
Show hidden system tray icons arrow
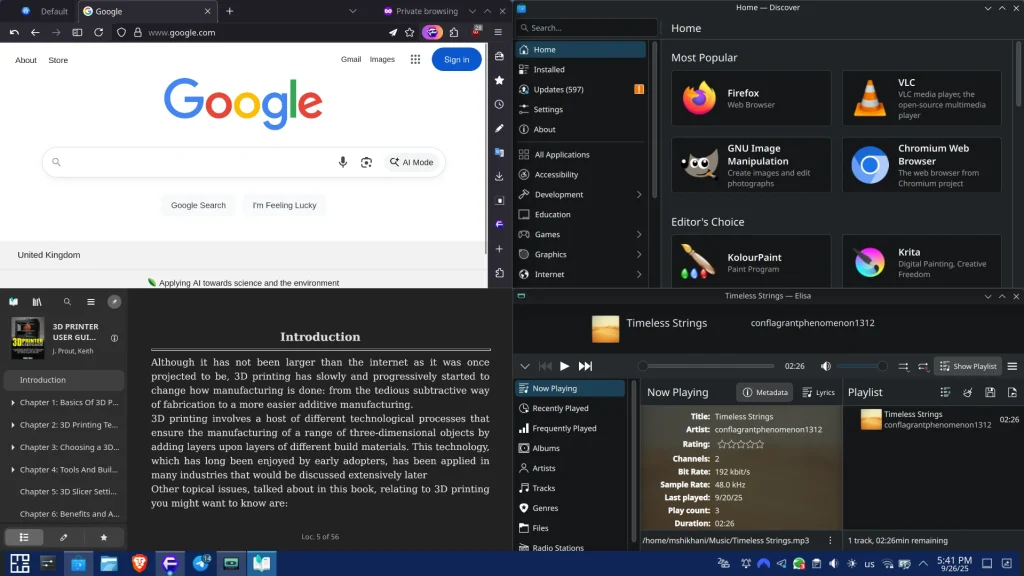coord(923,563)
